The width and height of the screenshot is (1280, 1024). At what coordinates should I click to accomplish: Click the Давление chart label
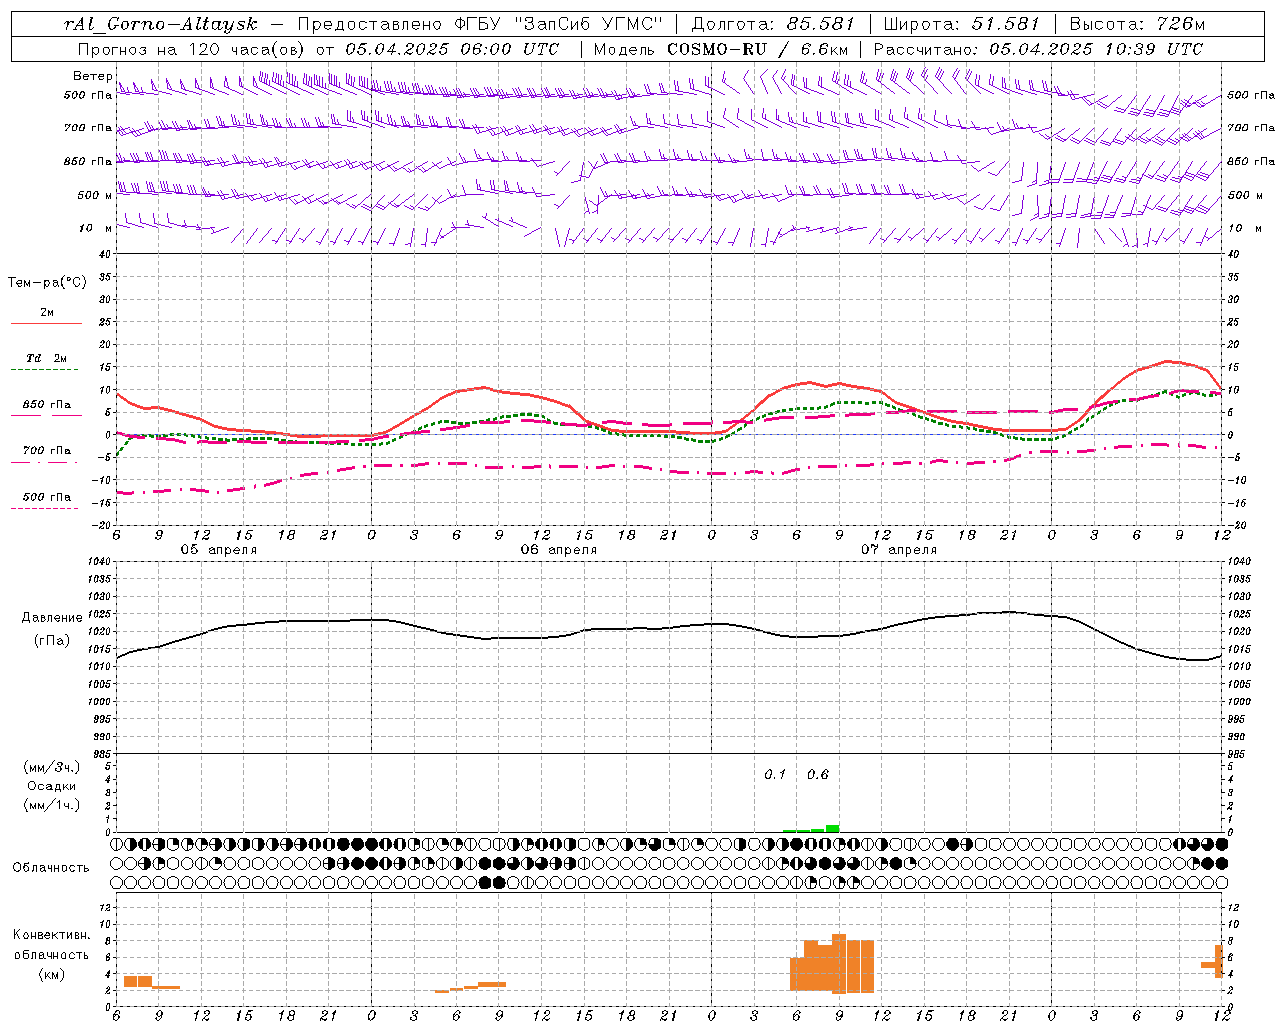coord(52,618)
